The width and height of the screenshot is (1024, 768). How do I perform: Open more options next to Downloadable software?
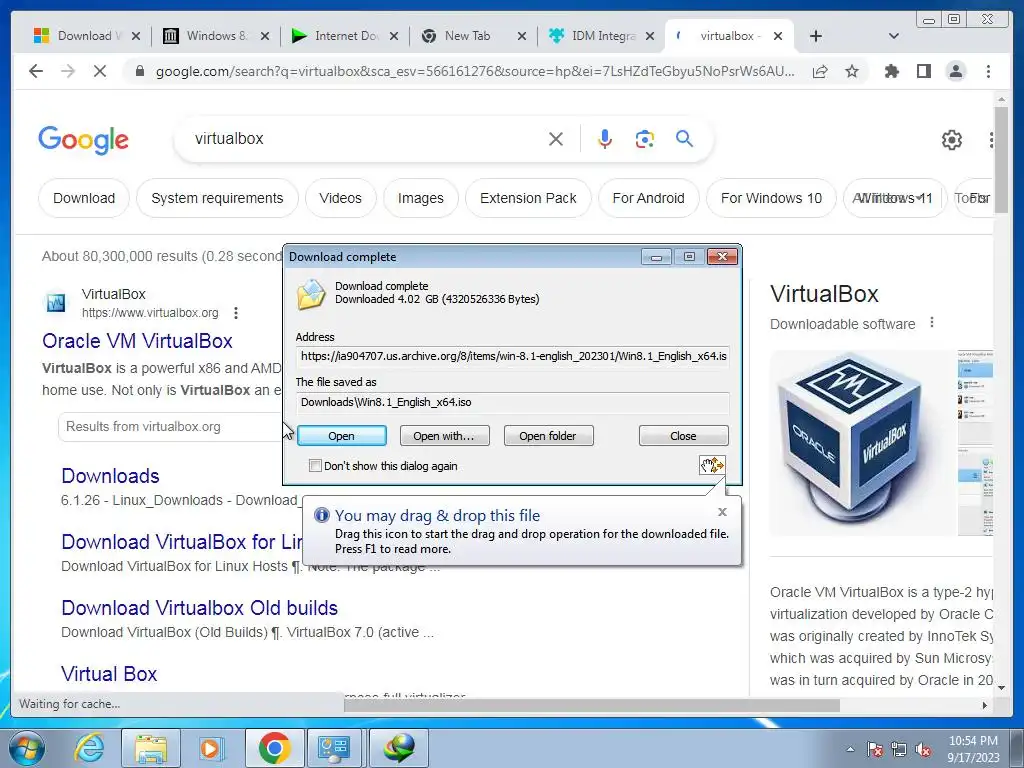click(x=932, y=323)
